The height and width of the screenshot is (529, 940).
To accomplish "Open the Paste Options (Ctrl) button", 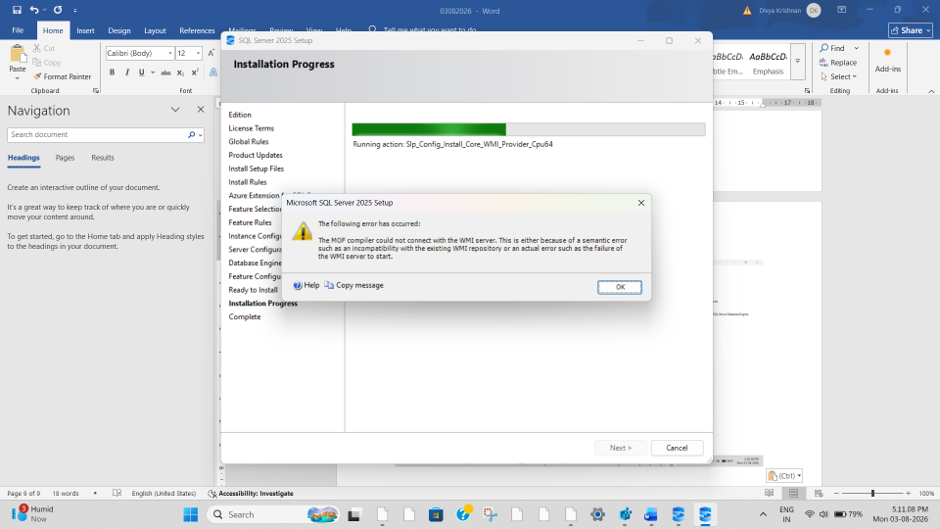I will pyautogui.click(x=785, y=476).
